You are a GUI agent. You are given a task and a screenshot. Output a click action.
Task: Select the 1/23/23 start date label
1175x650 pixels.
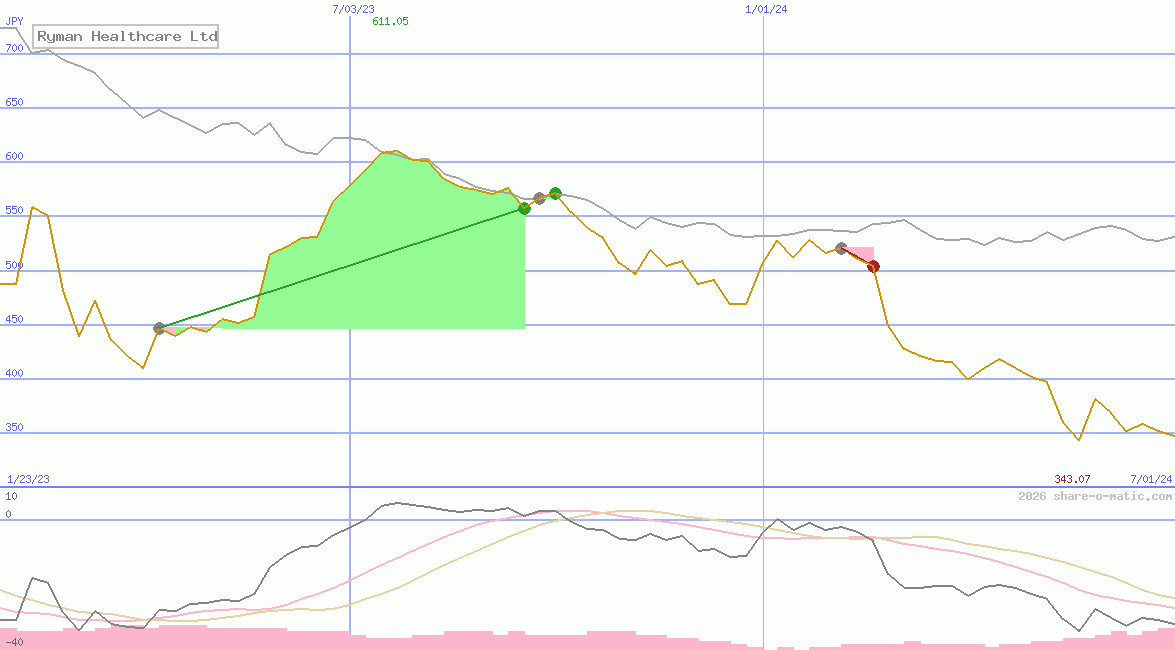click(28, 479)
